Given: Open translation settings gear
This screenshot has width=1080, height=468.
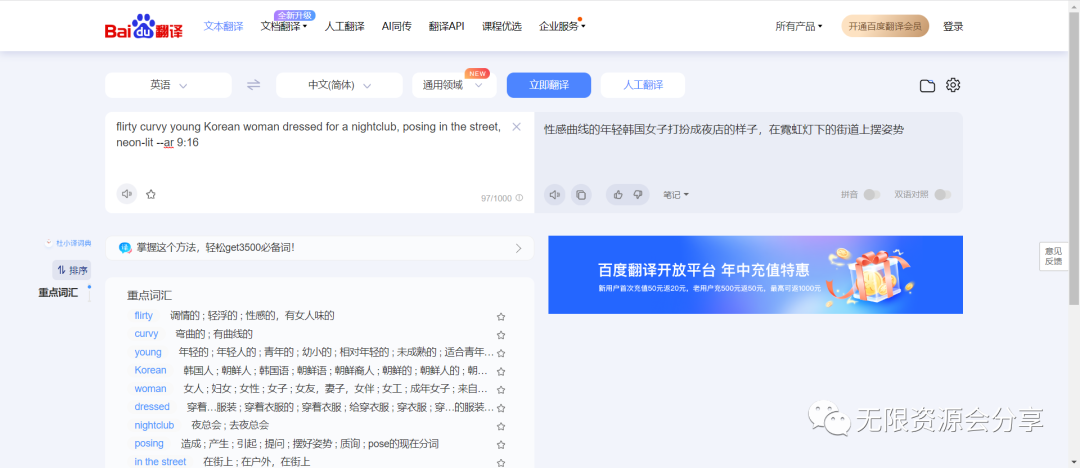Looking at the screenshot, I should coord(953,85).
